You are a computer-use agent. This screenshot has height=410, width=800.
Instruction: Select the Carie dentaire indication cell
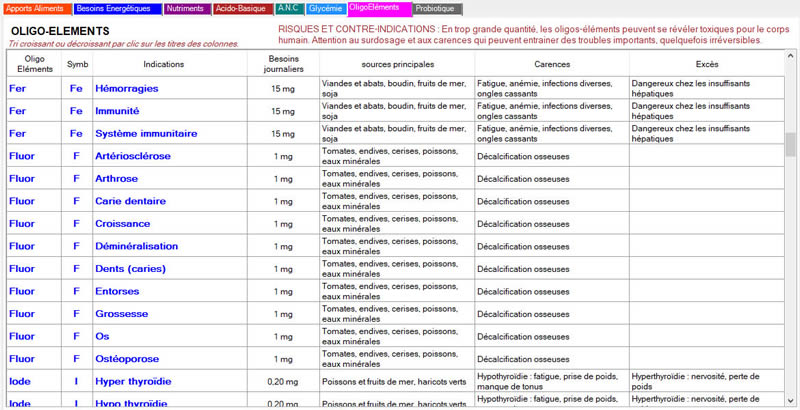pyautogui.click(x=170, y=201)
